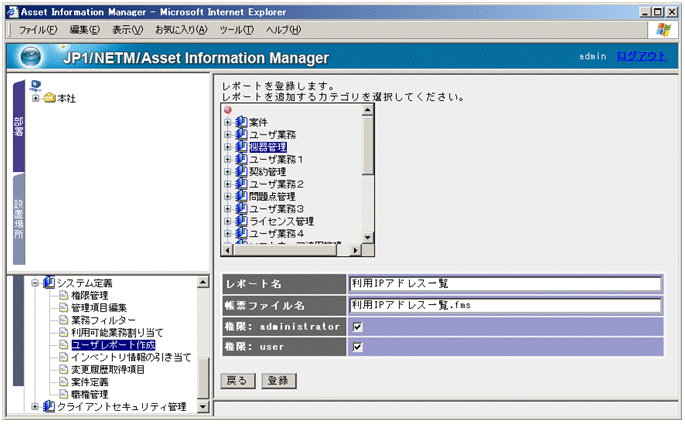Expand the クライアントセキュリティ管理 node
Viewport: 685px width, 424px height.
coord(35,407)
